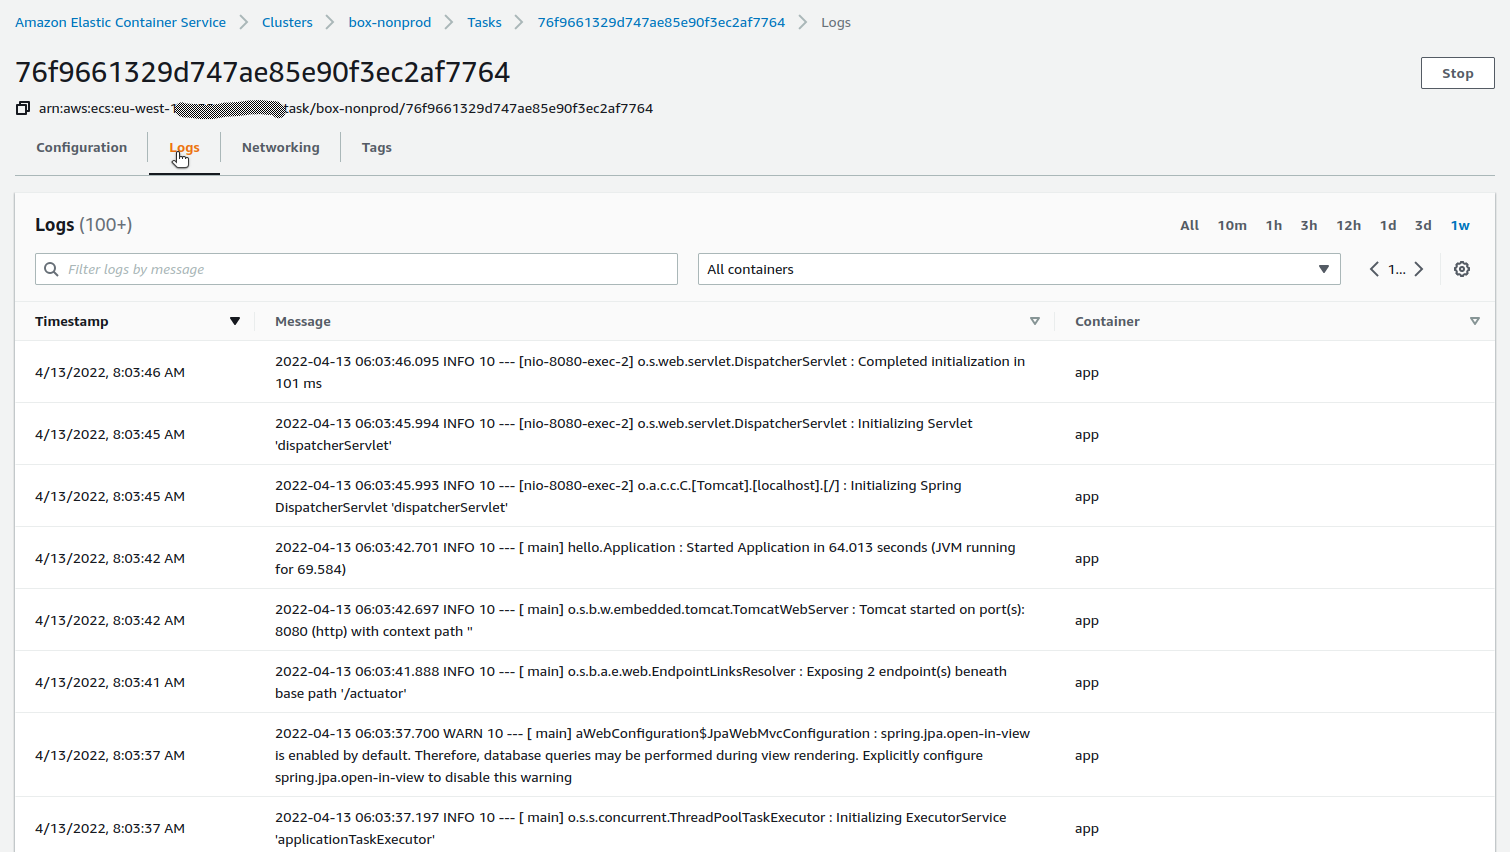Expand the All containers dropdown
Viewport: 1510px width, 852px height.
tap(1323, 268)
